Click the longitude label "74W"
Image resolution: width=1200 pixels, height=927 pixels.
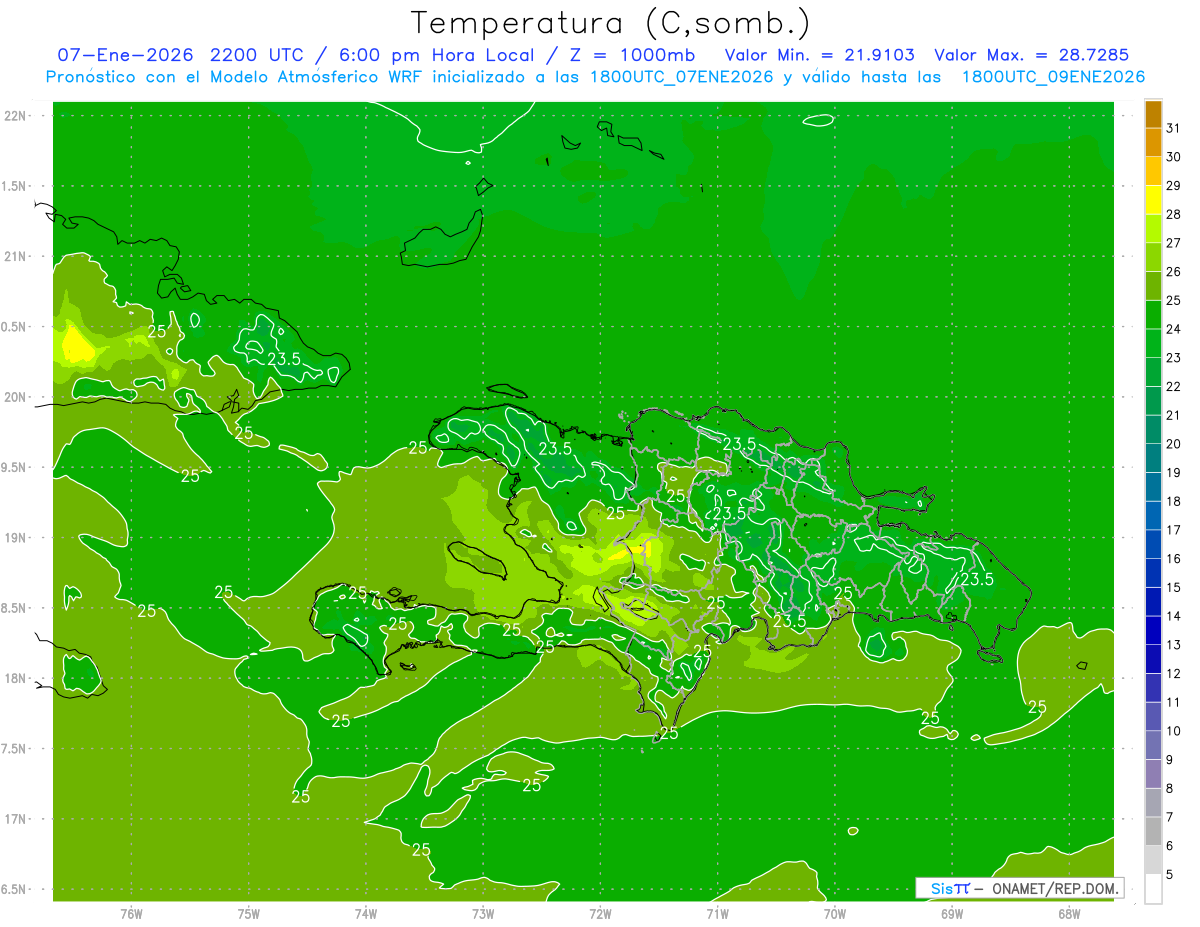pyautogui.click(x=366, y=913)
